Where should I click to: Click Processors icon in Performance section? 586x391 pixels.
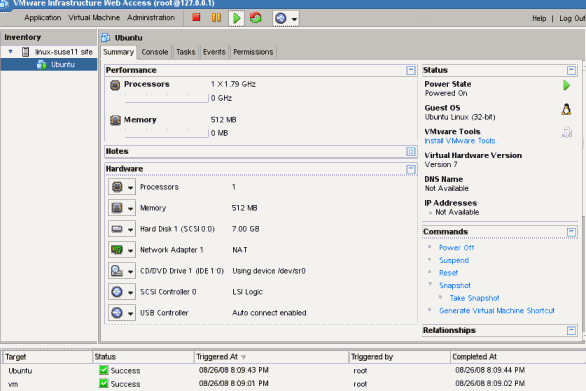[115, 85]
